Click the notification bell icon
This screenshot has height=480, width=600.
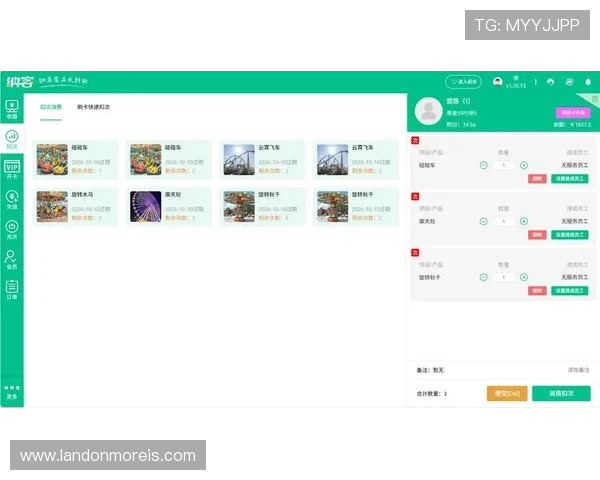pyautogui.click(x=588, y=82)
